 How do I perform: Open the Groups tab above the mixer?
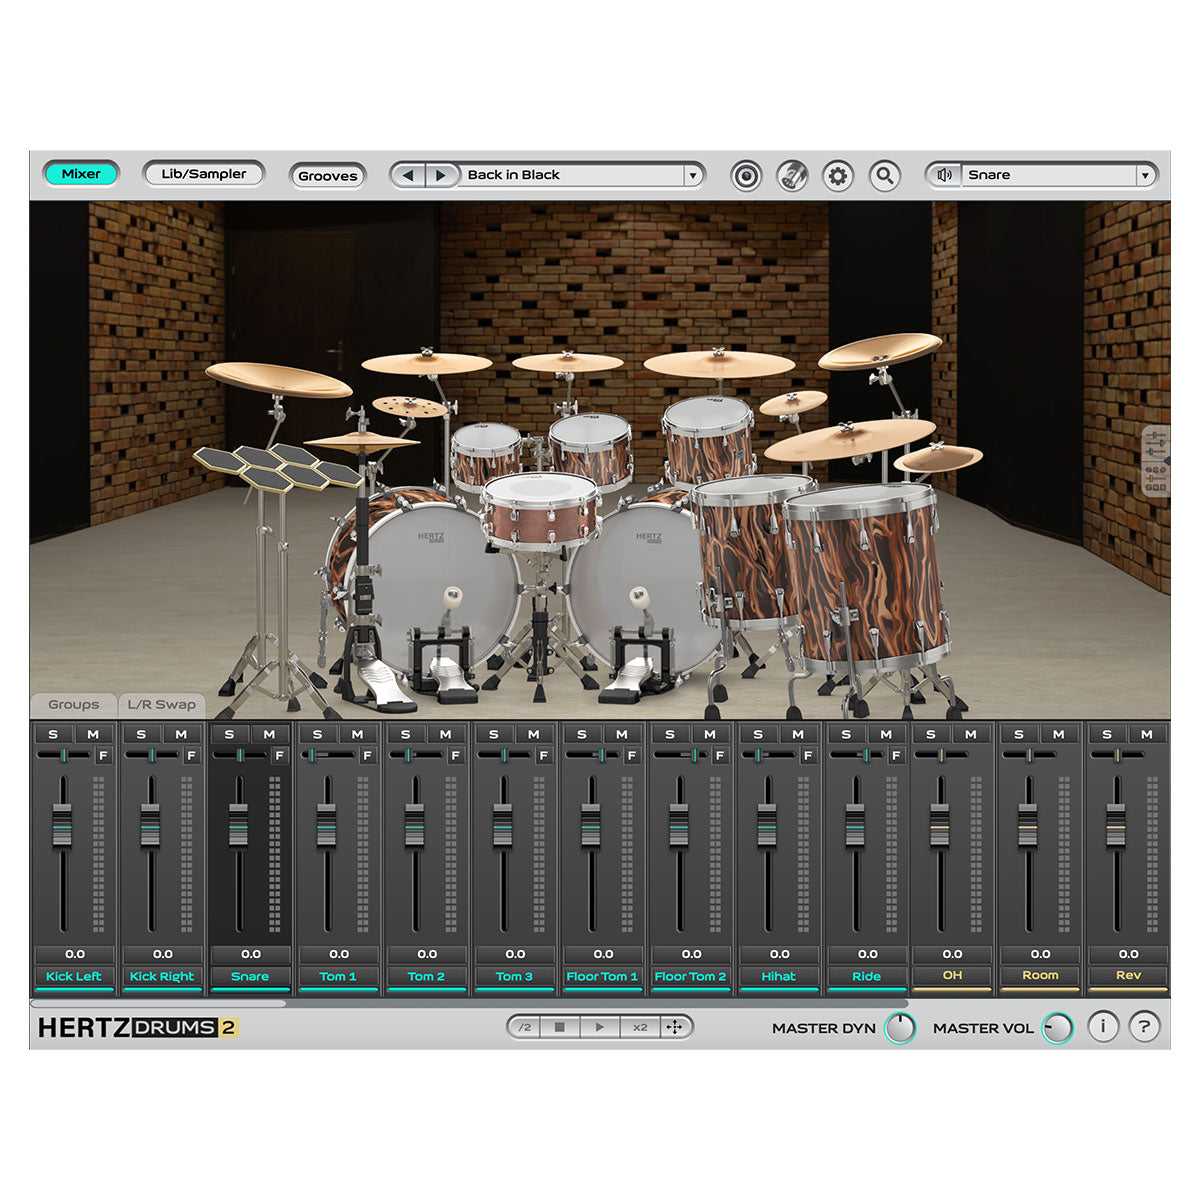[74, 705]
